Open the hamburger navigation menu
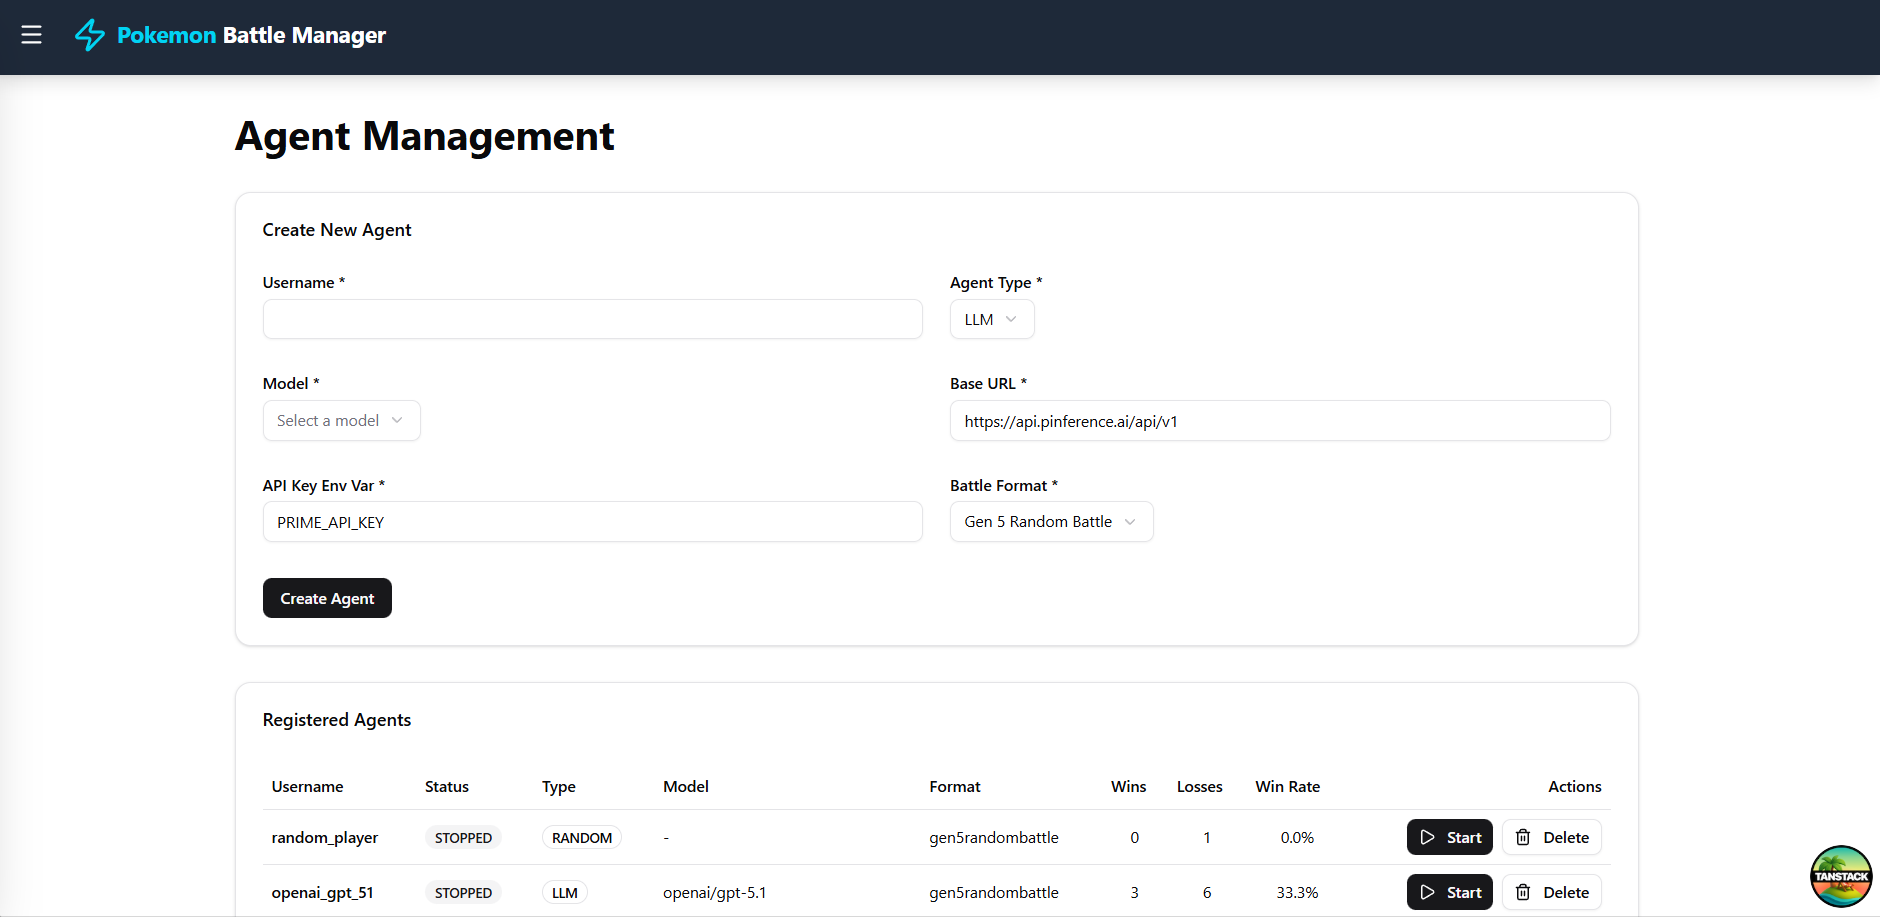This screenshot has height=917, width=1880. point(31,35)
